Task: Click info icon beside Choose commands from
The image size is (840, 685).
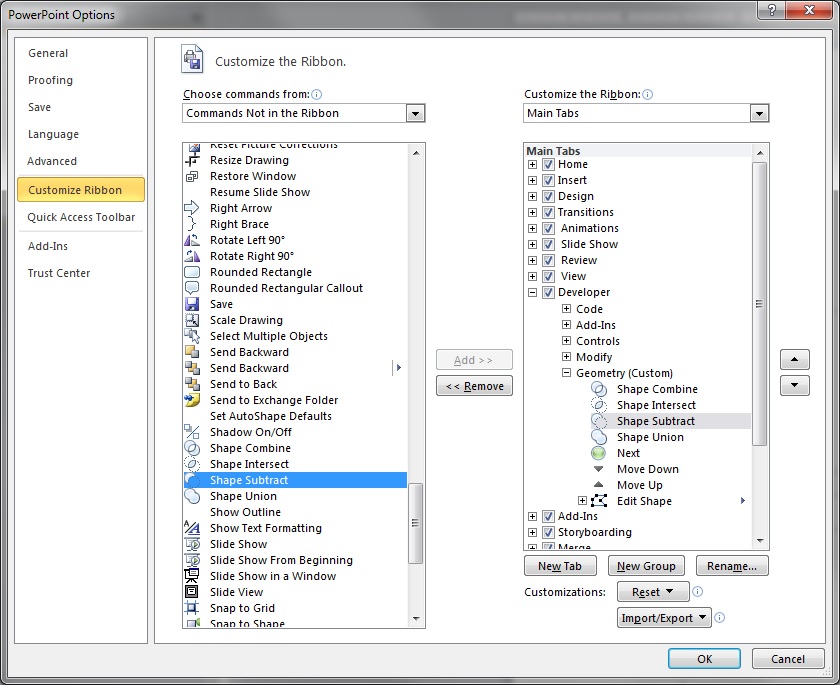Action: point(317,95)
